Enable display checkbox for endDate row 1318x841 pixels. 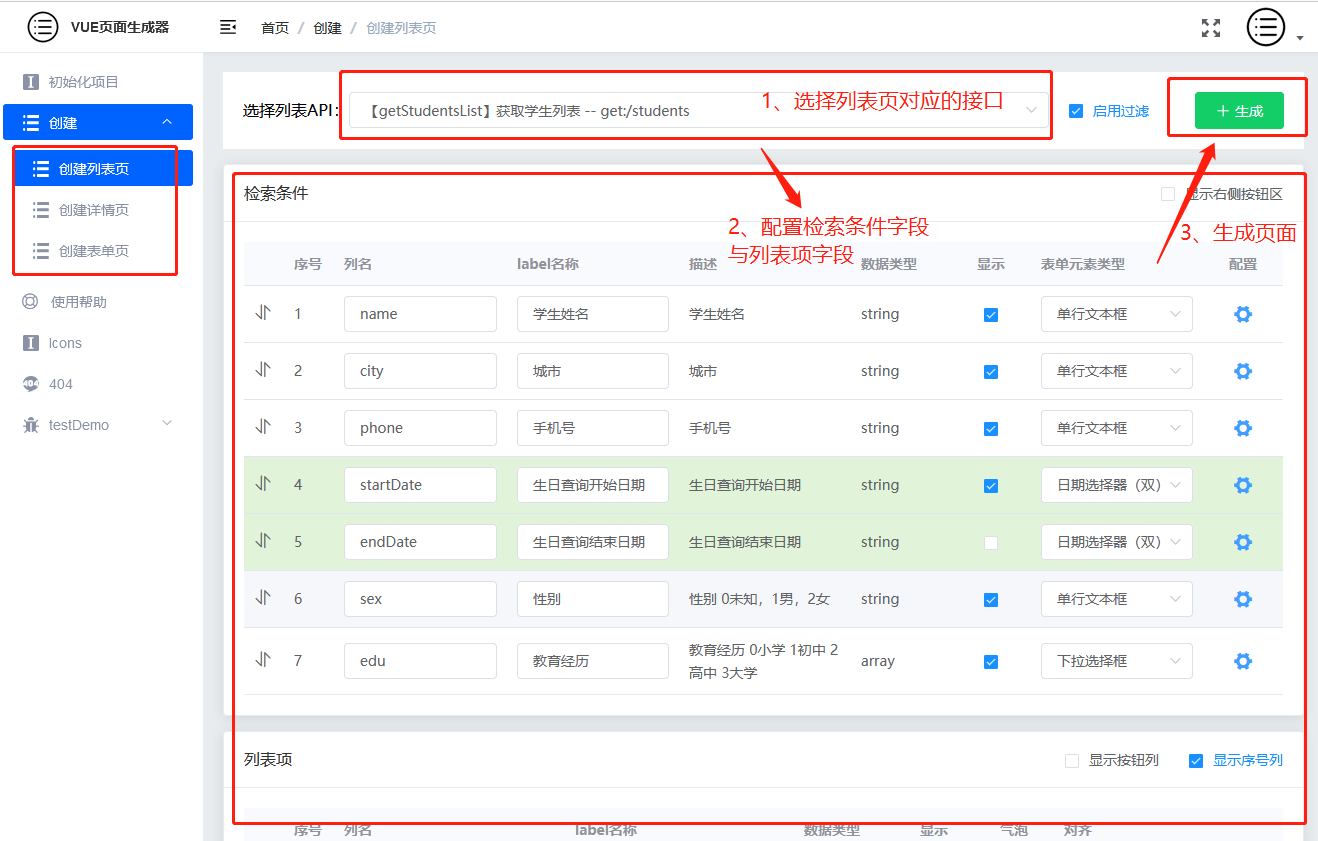point(991,542)
